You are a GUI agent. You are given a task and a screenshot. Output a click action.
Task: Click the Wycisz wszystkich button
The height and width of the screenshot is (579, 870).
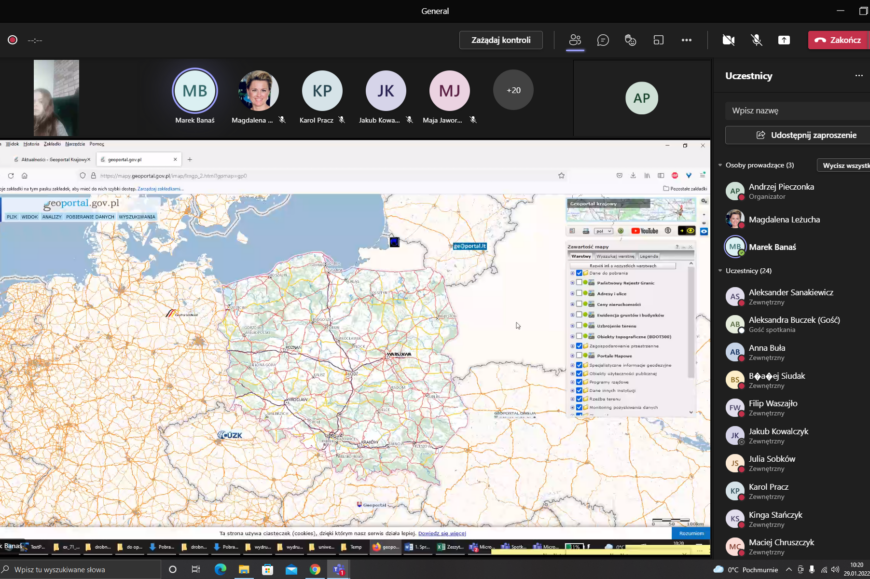point(844,165)
